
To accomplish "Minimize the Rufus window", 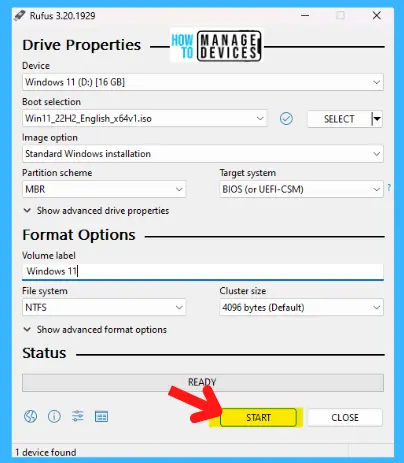I will (x=305, y=15).
